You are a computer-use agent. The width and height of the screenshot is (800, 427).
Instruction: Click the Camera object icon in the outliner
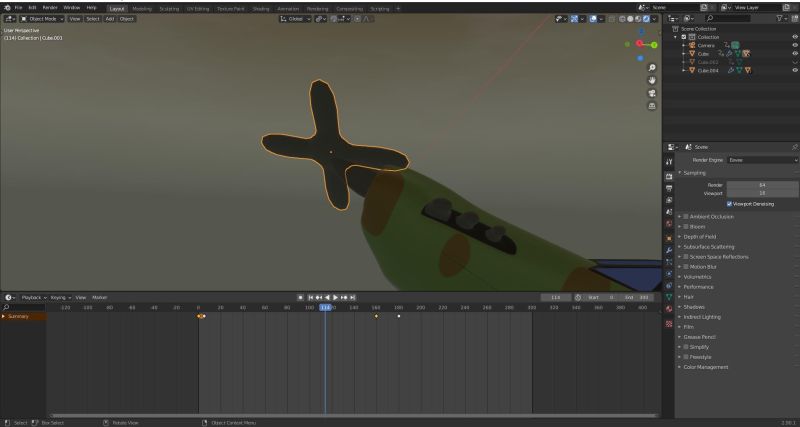(692, 45)
